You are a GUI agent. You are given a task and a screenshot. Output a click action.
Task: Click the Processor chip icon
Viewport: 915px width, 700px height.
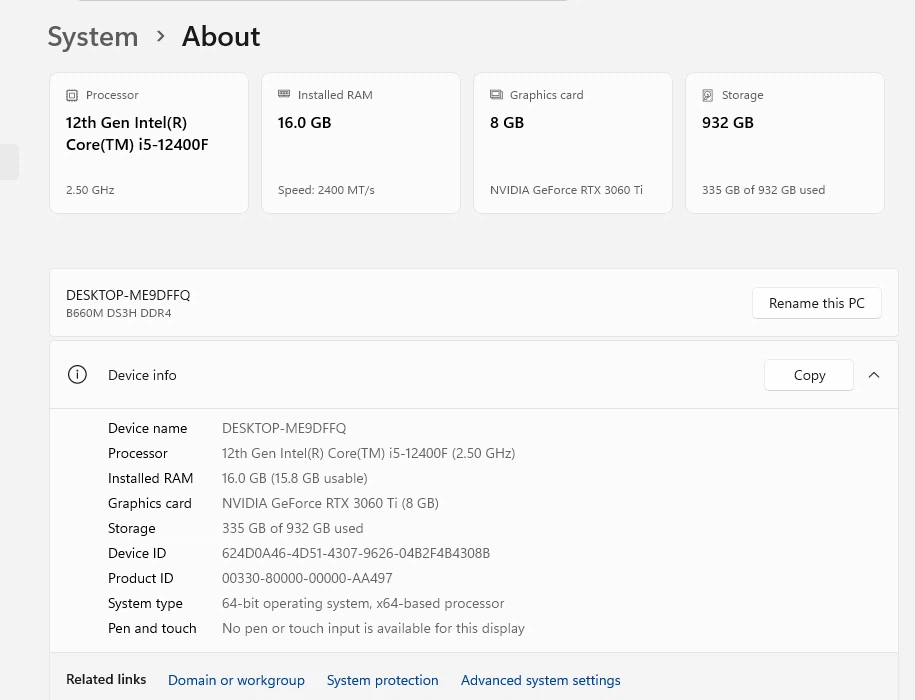pyautogui.click(x=72, y=95)
